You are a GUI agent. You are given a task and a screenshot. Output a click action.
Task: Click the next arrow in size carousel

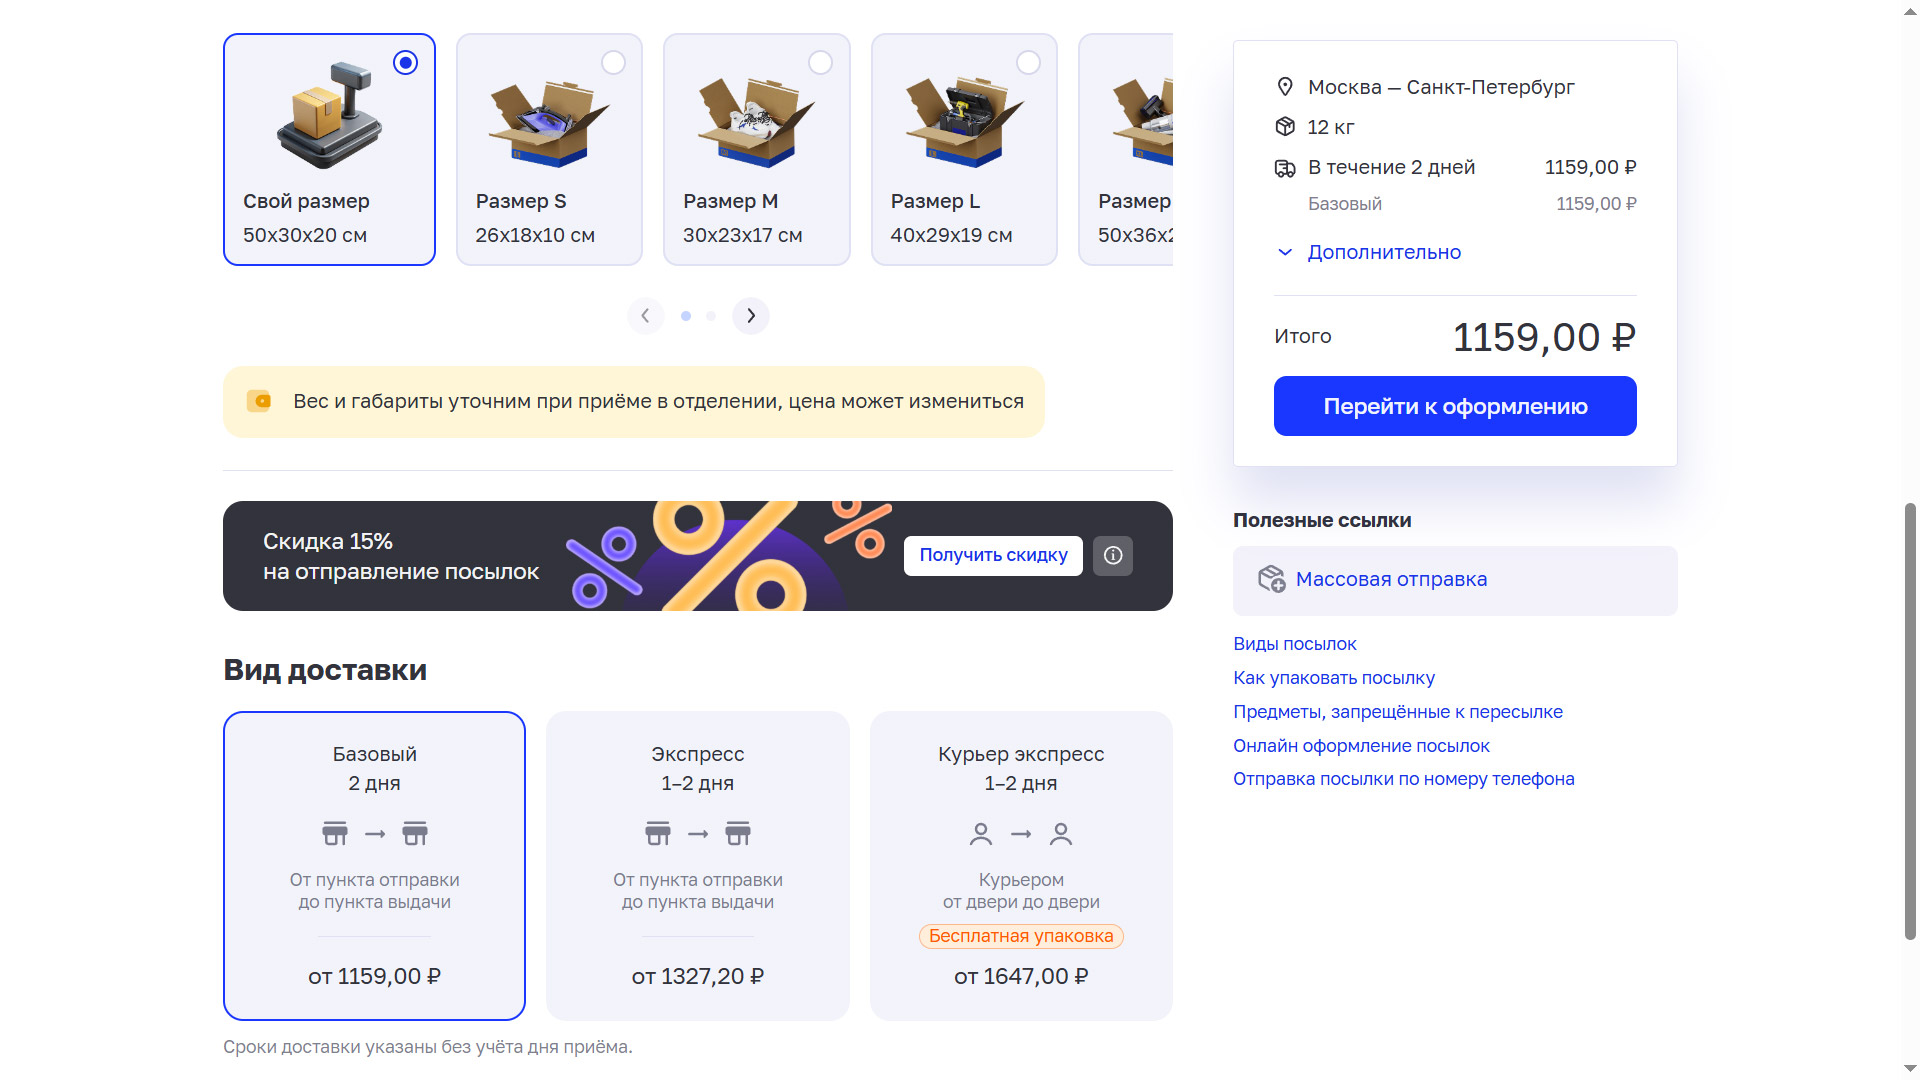(751, 316)
